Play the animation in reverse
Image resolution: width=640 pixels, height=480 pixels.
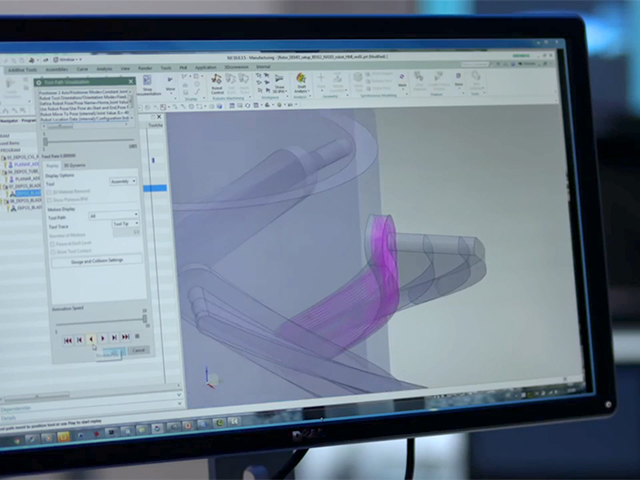[91, 339]
